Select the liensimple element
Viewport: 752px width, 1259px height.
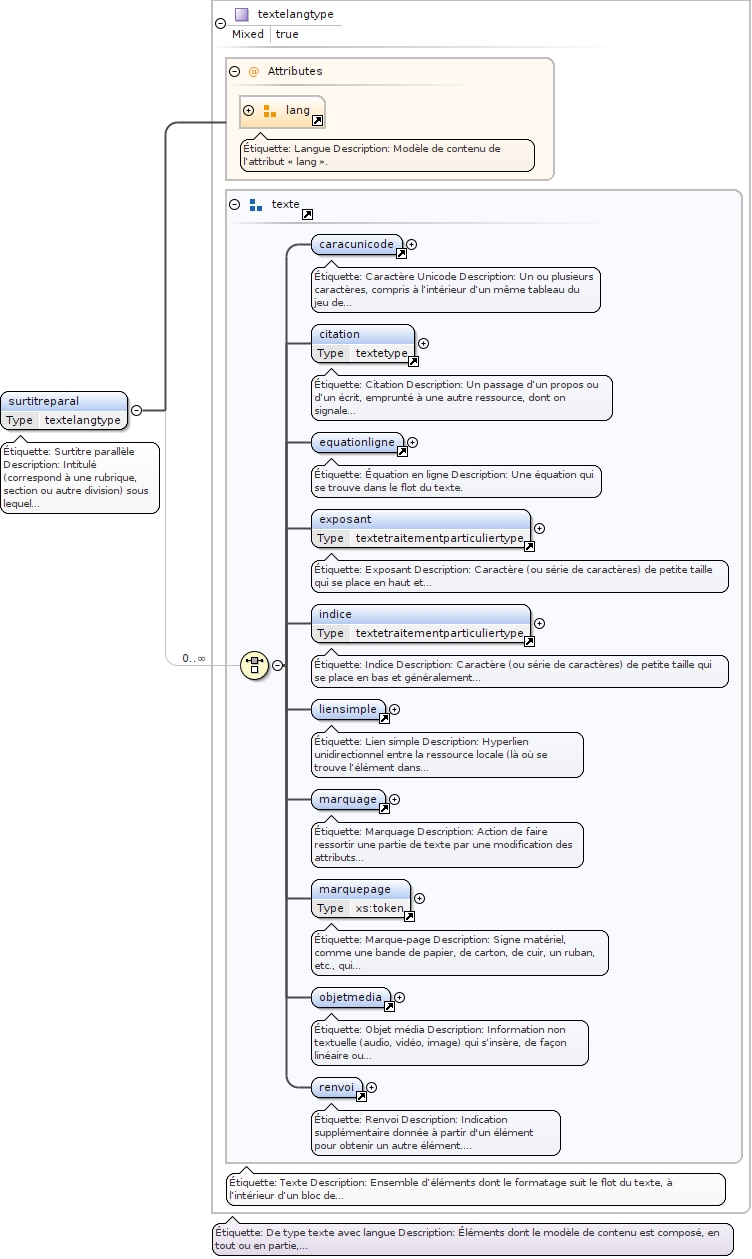click(x=347, y=709)
